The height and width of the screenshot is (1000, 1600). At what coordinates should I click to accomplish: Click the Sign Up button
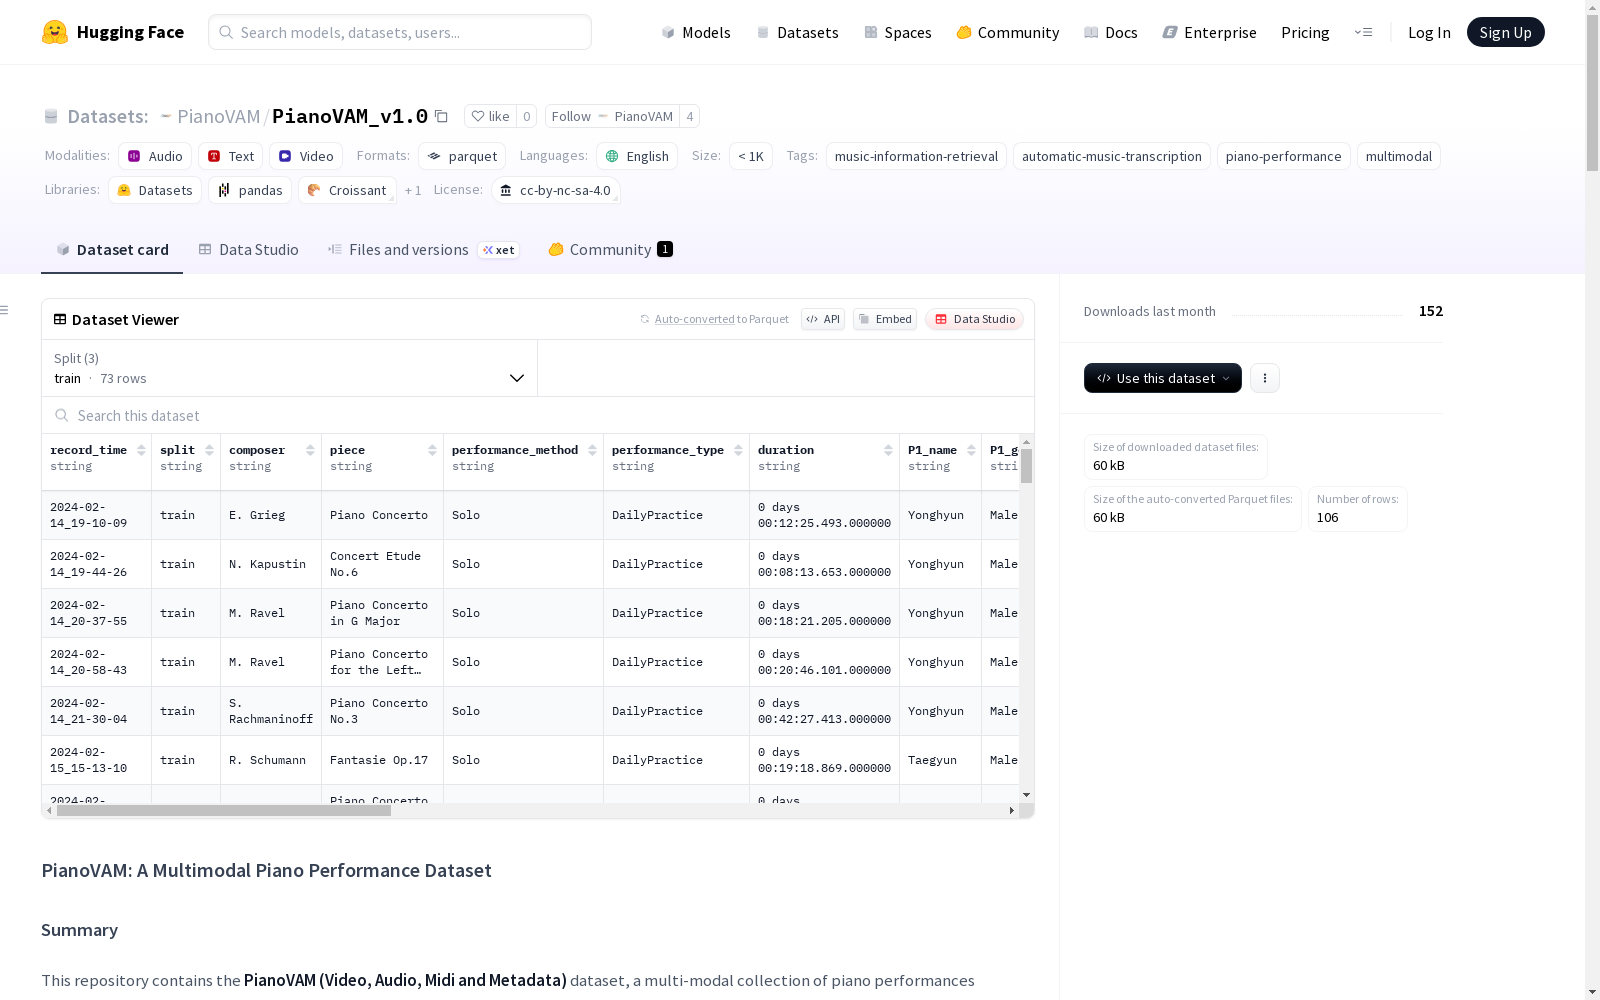coord(1506,32)
